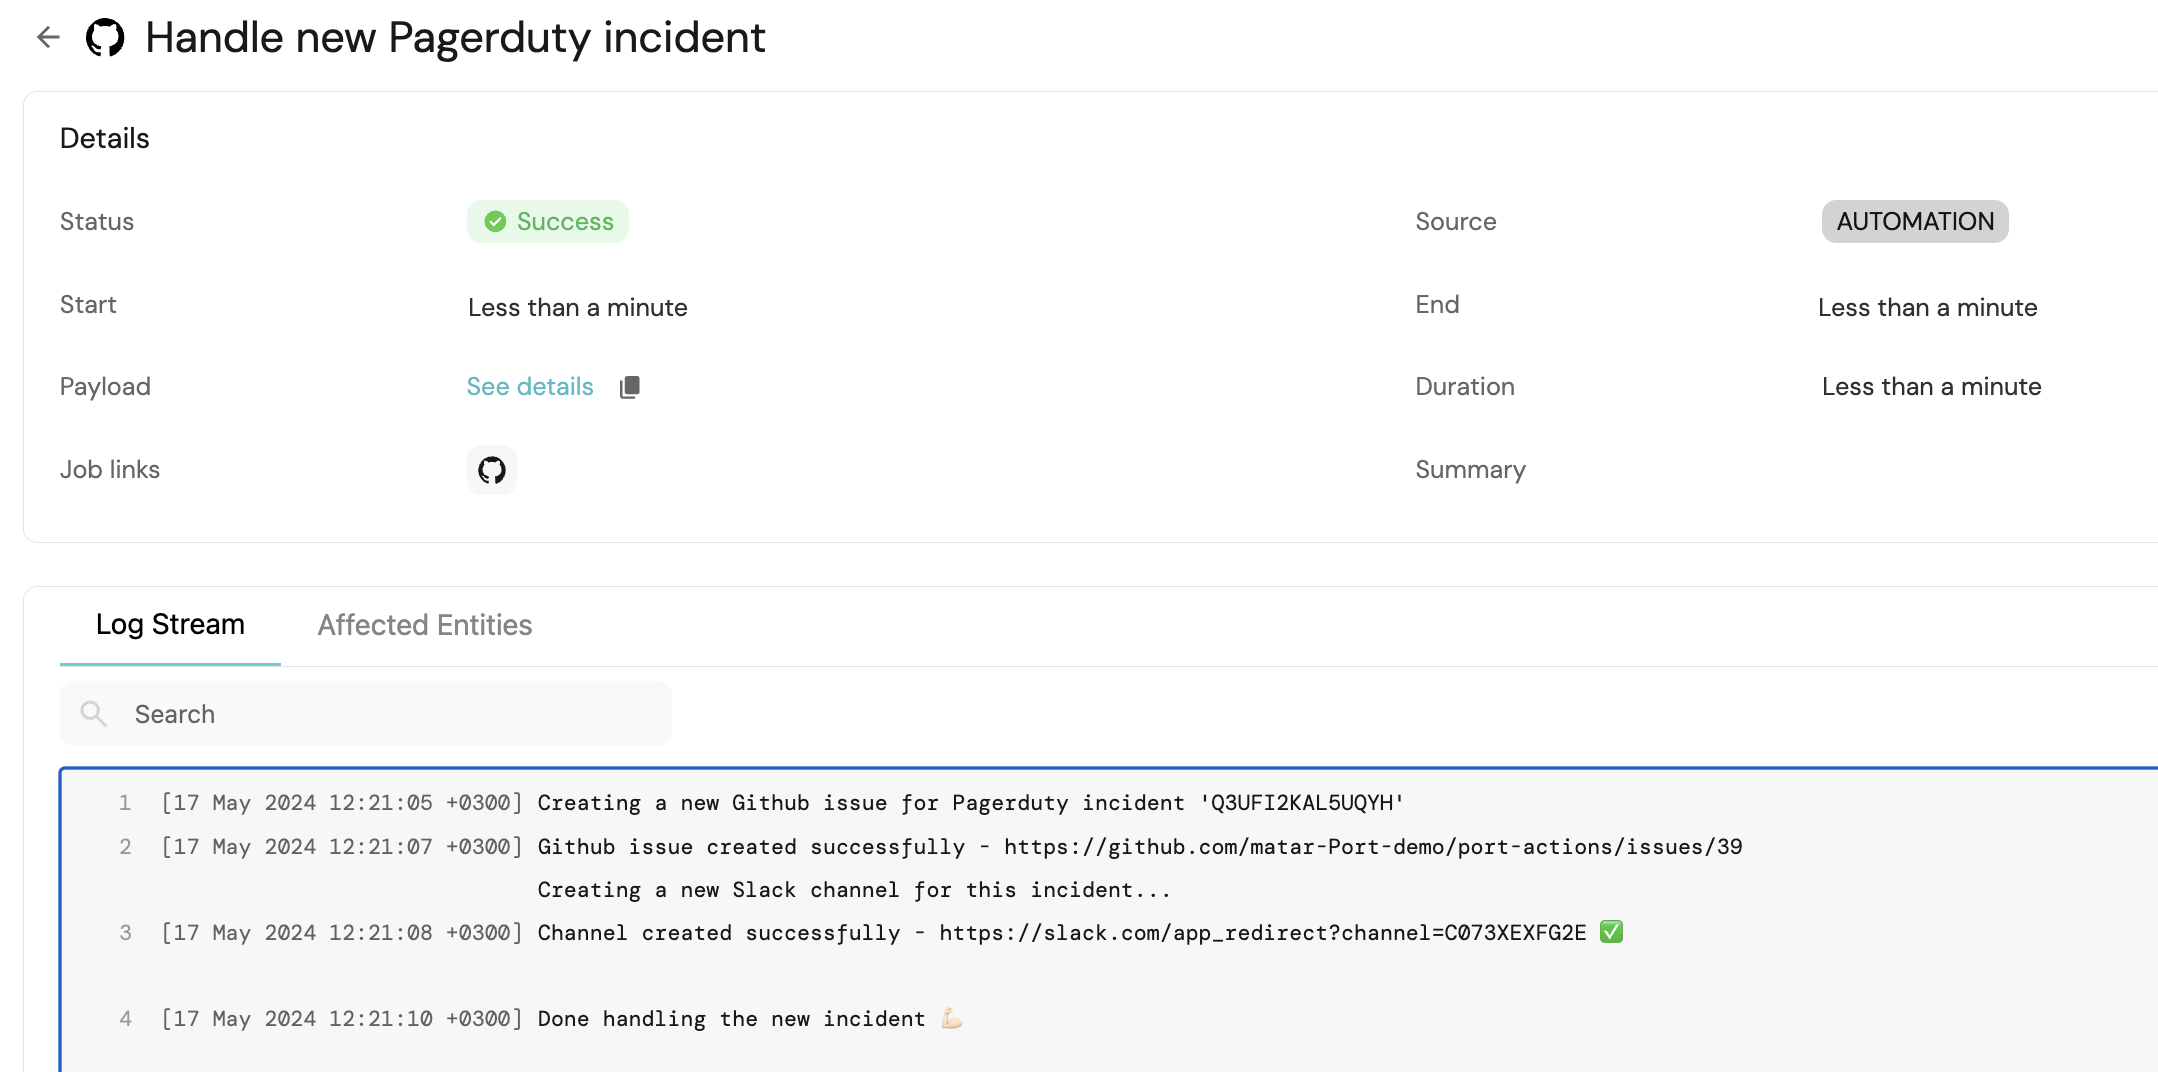Switch to the Affected Entities tab

(x=424, y=625)
